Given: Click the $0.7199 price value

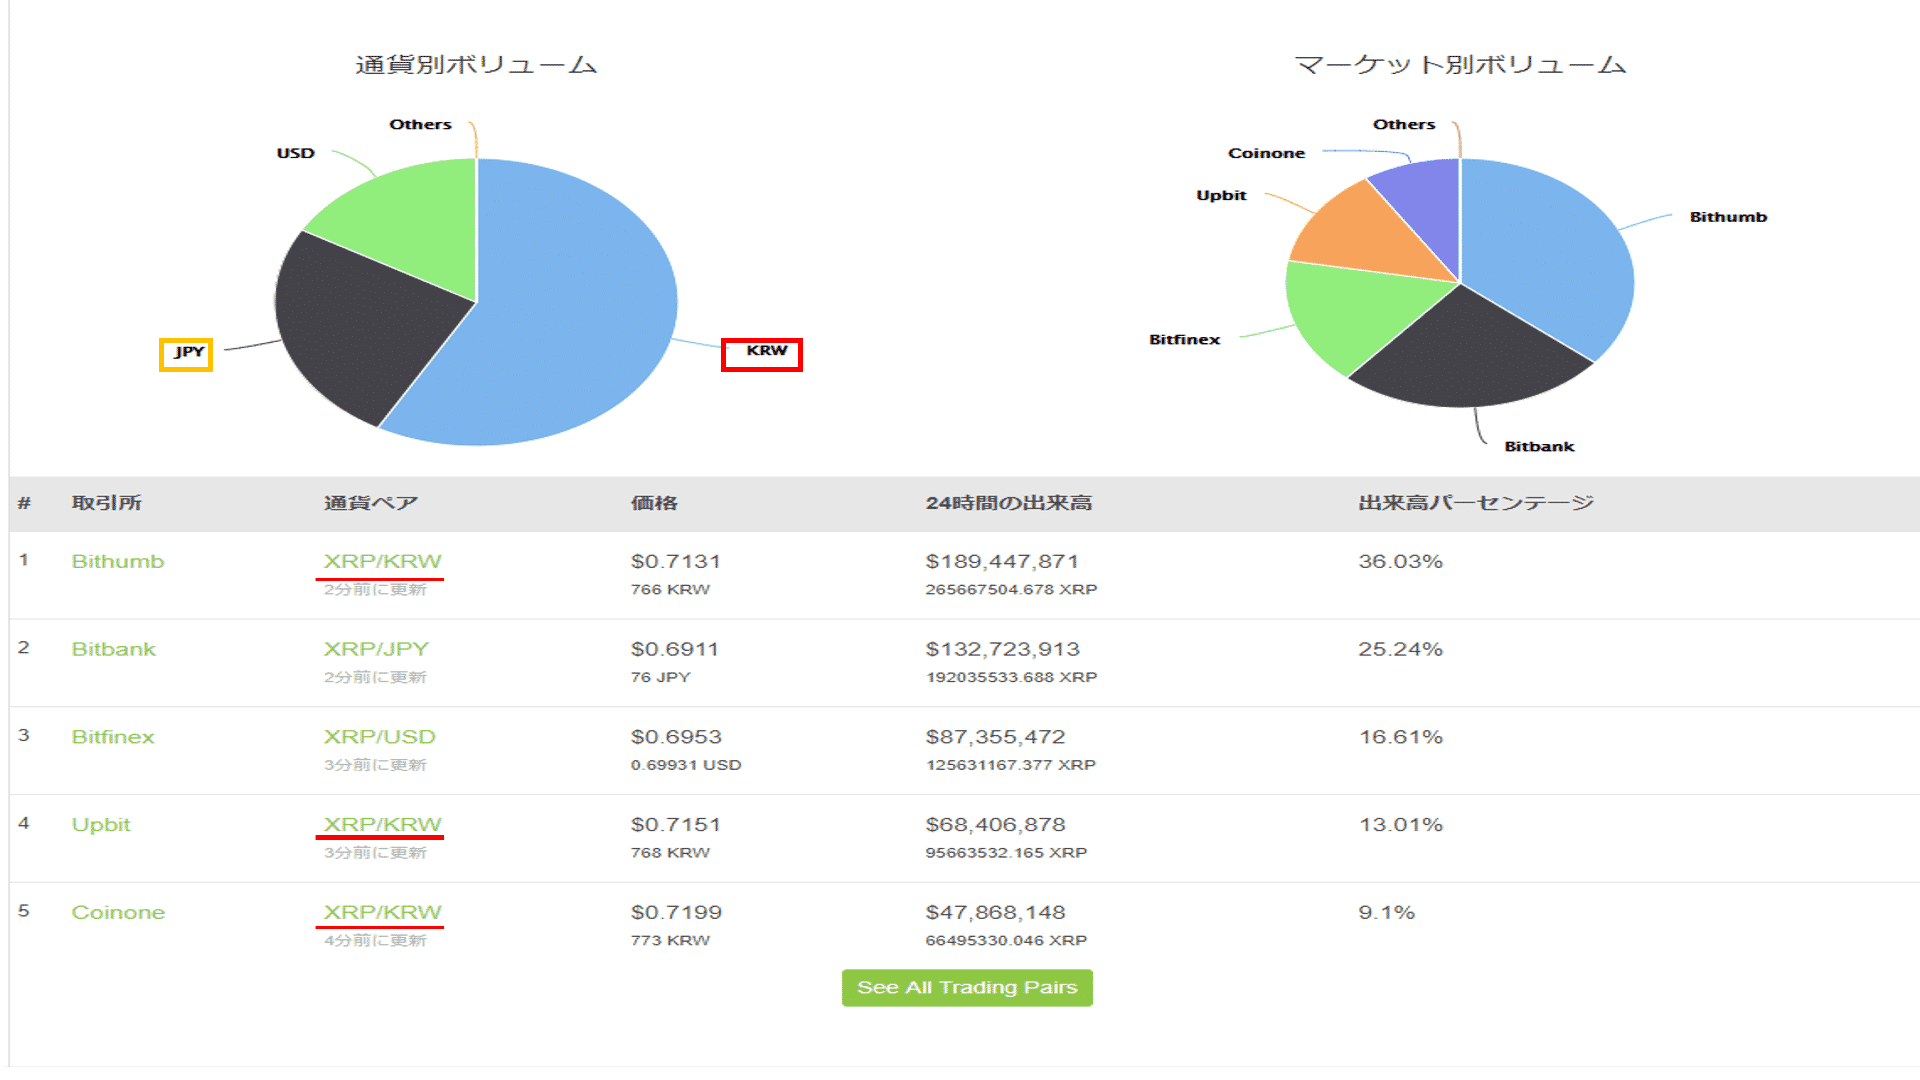Looking at the screenshot, I should point(676,913).
